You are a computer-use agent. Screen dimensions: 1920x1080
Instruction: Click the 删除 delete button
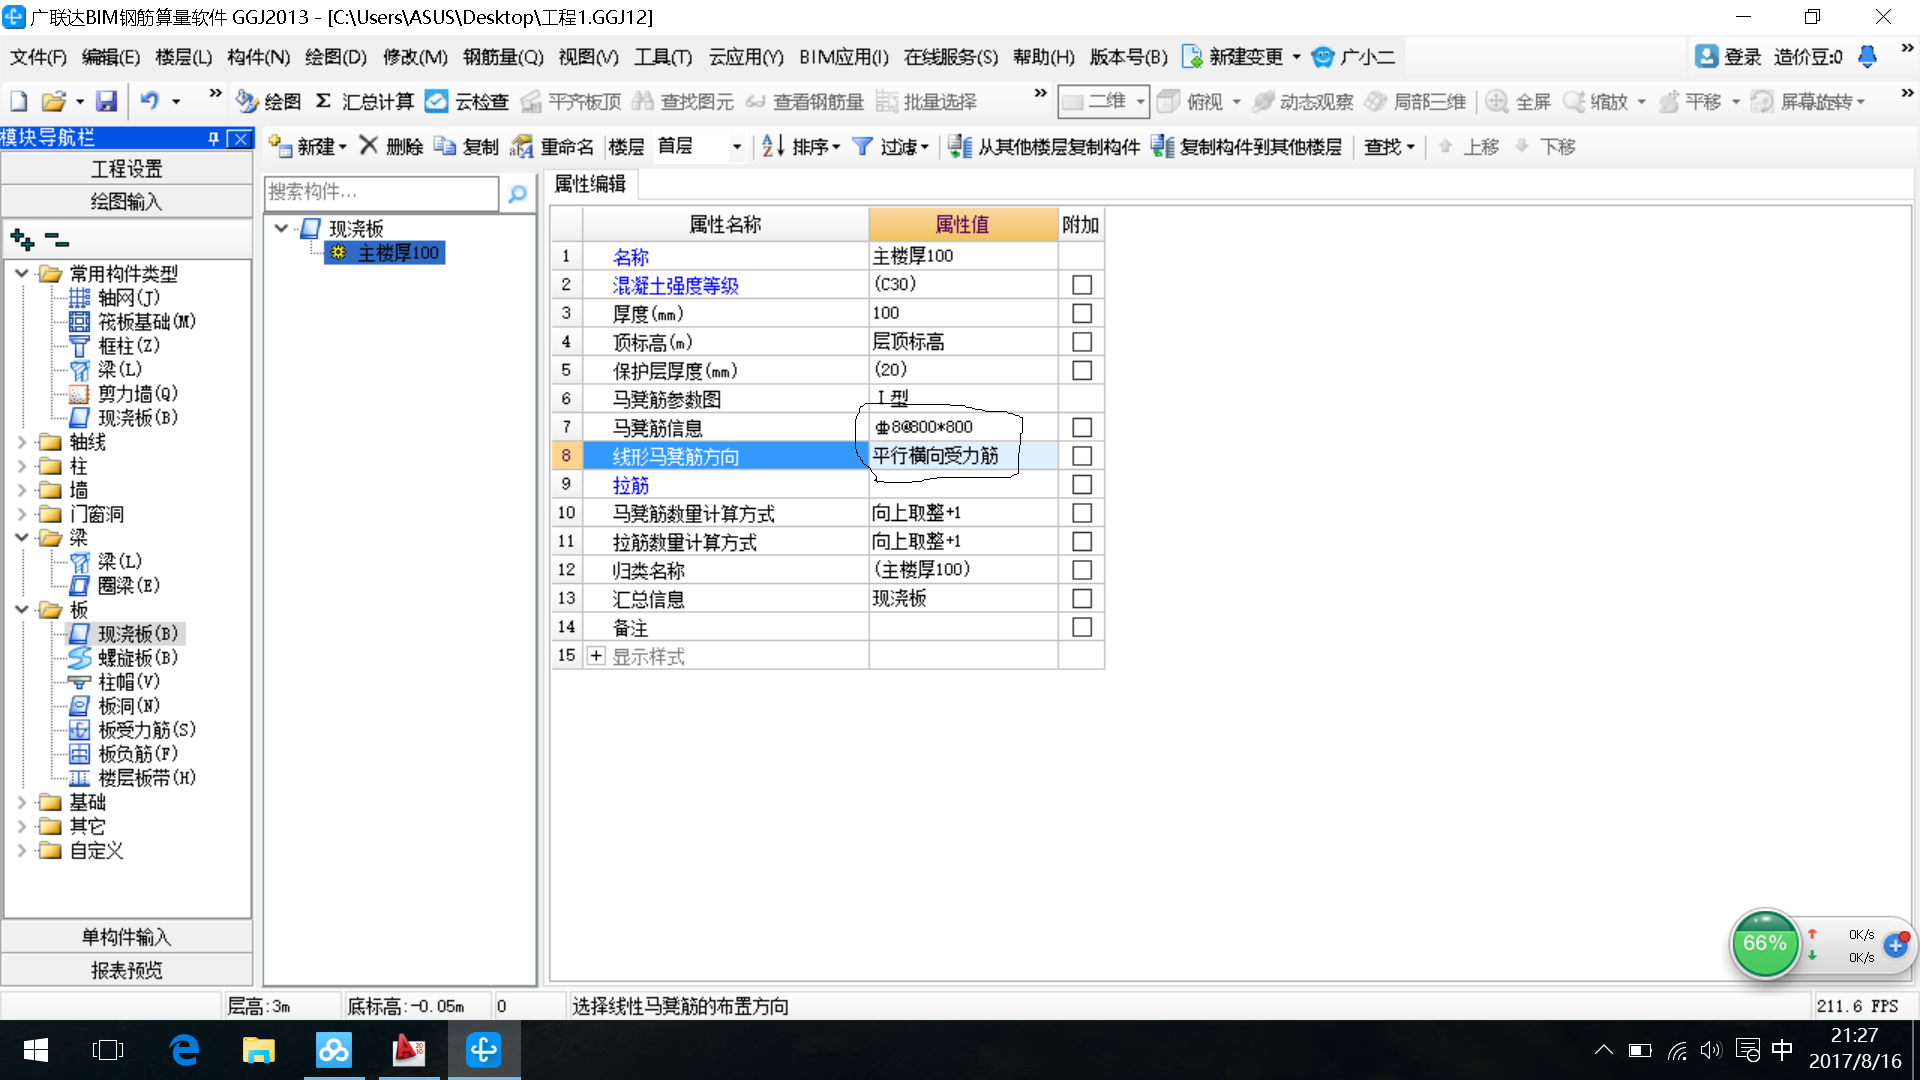pos(391,146)
